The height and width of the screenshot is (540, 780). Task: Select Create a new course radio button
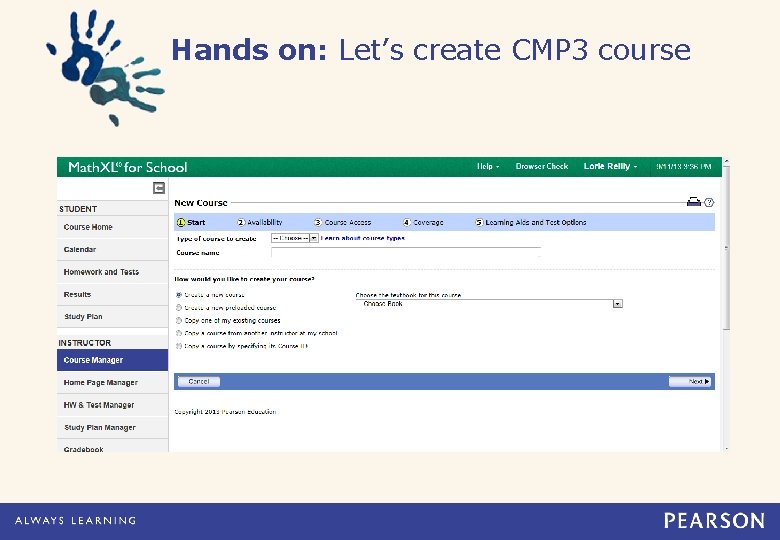(179, 295)
